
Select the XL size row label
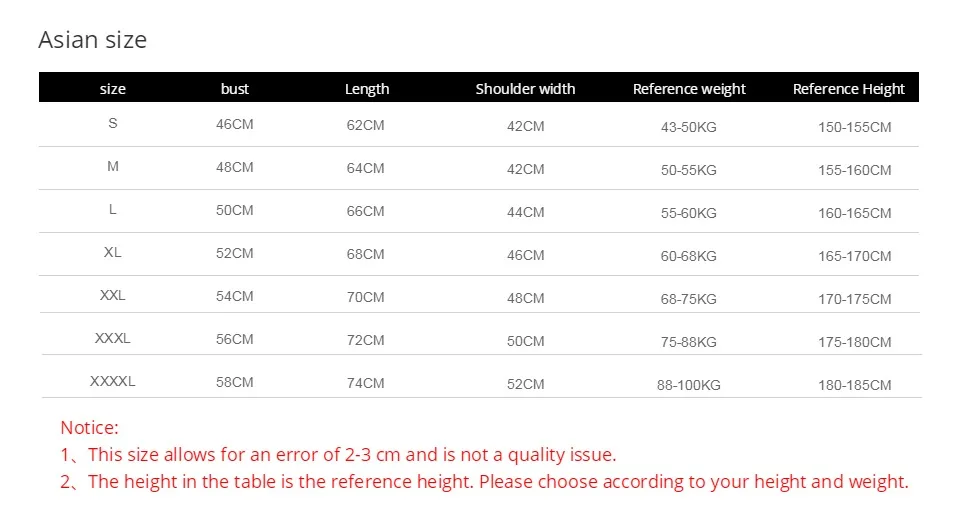click(112, 252)
